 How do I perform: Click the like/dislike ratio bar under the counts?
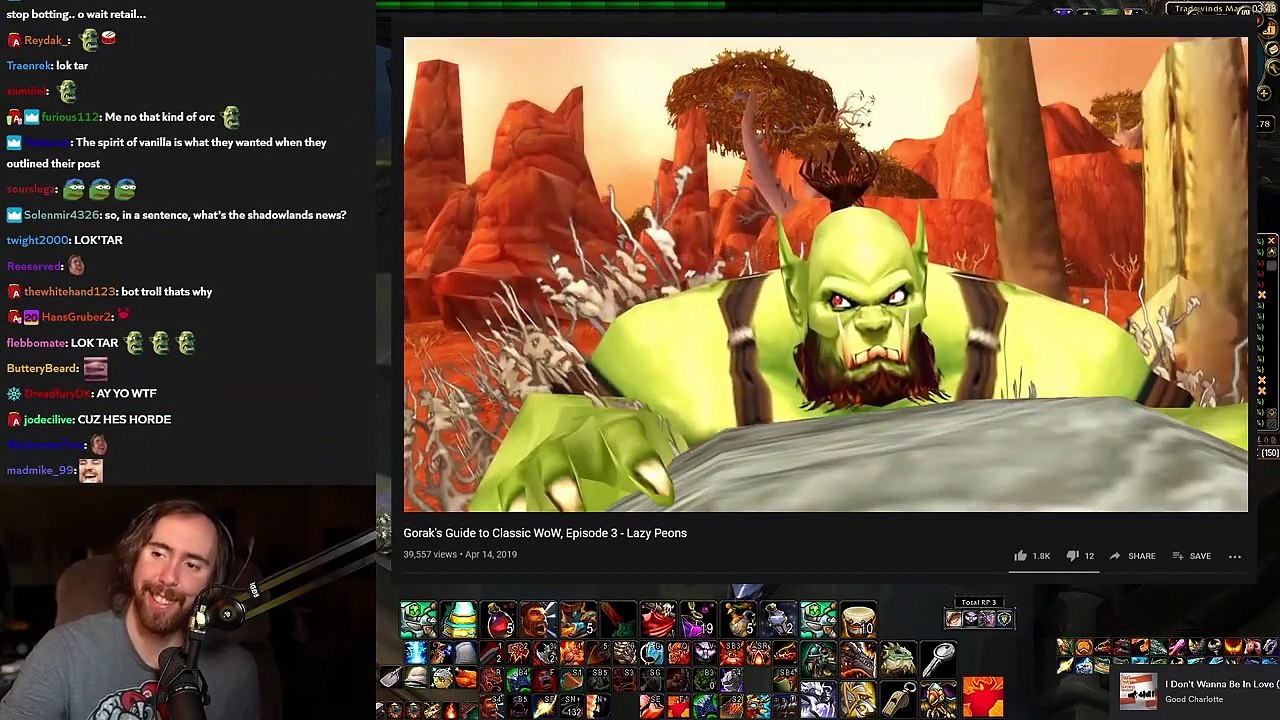point(1054,573)
